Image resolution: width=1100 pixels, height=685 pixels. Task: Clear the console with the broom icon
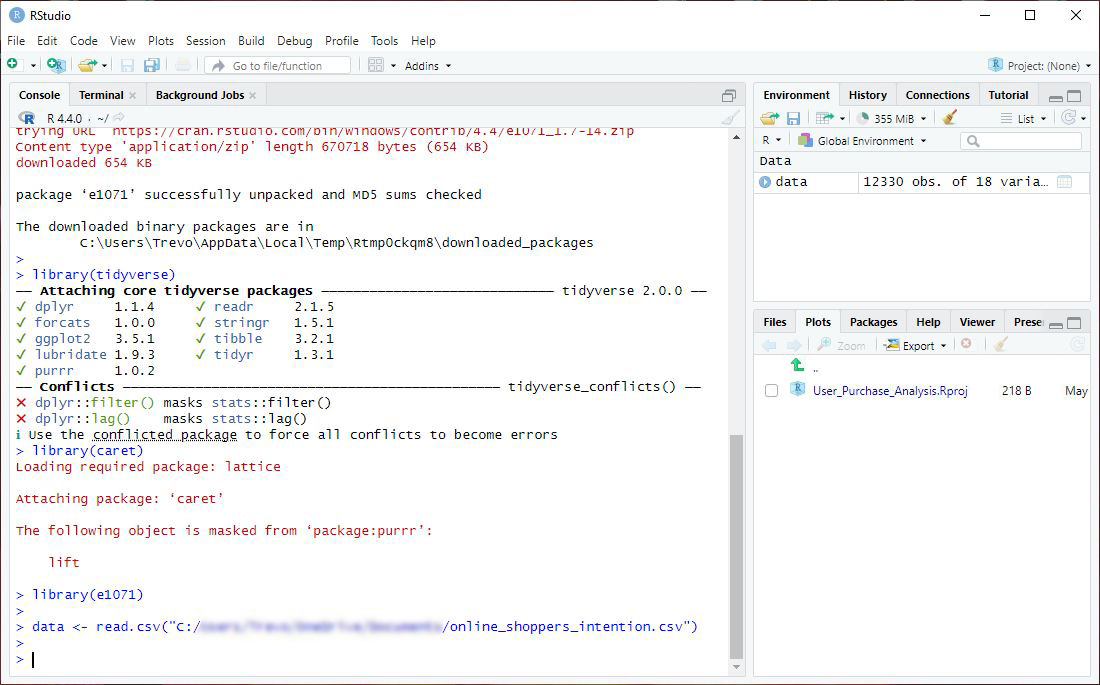(x=731, y=118)
